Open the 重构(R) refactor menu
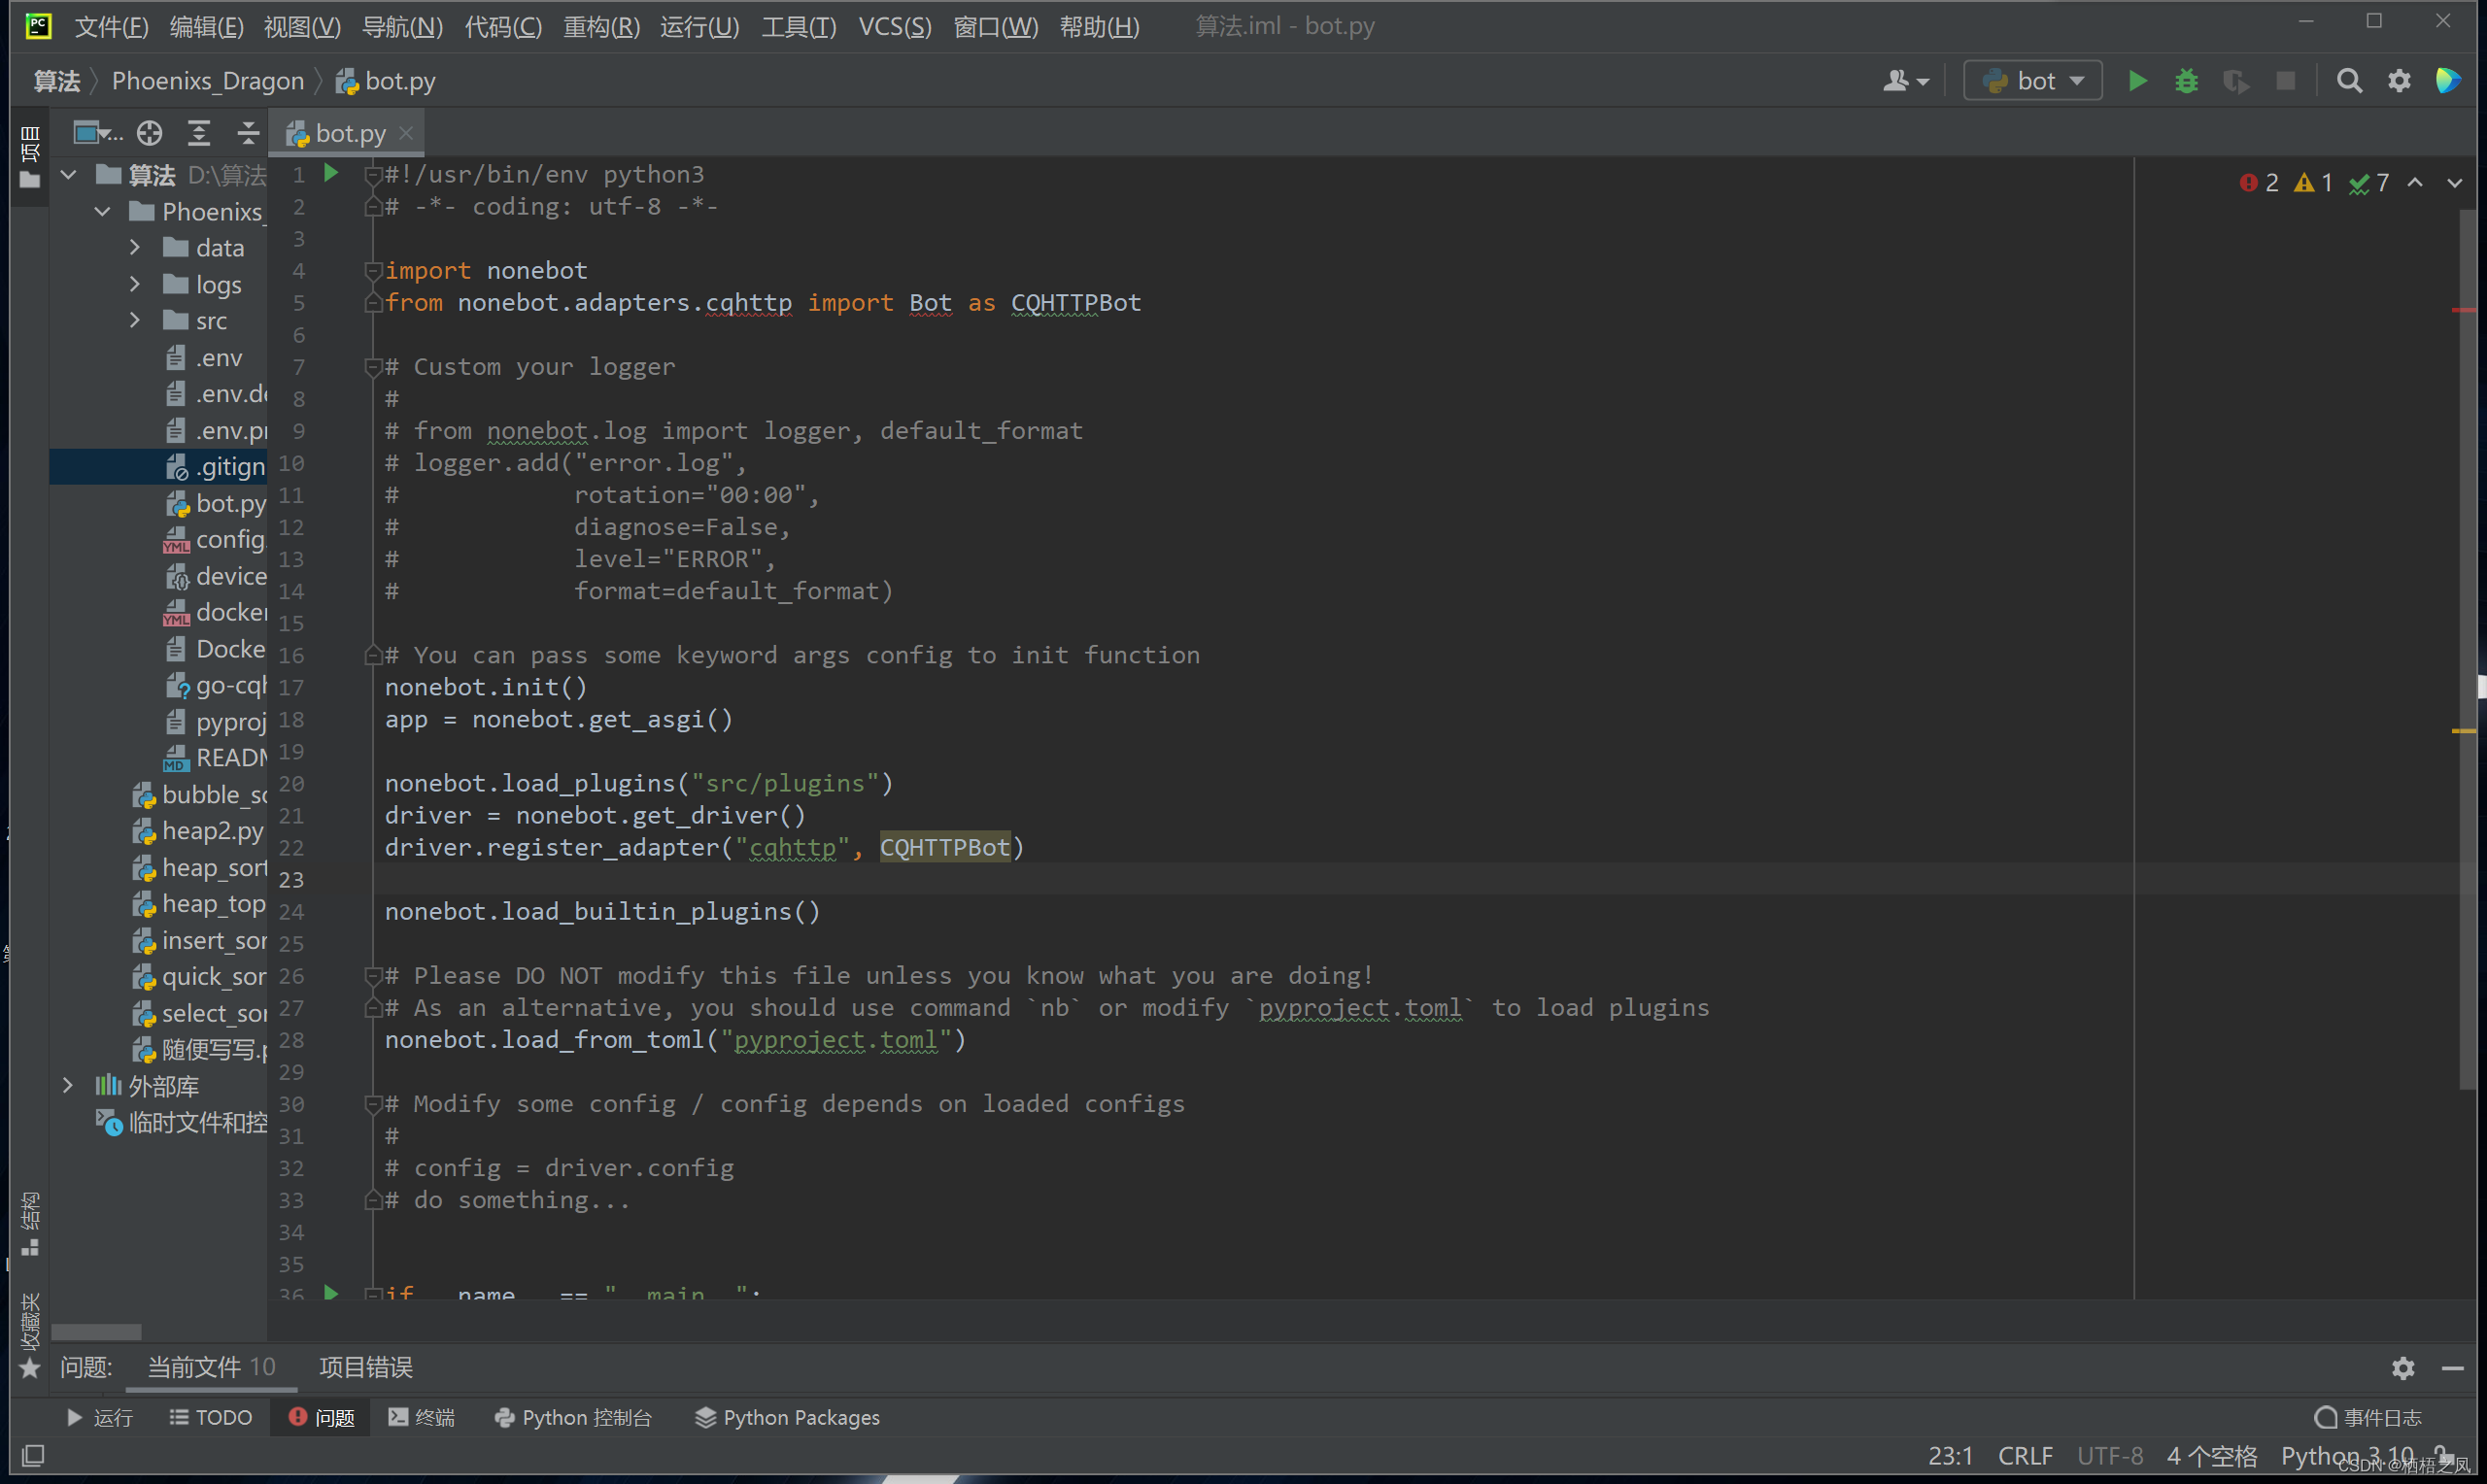This screenshot has height=1484, width=2487. pos(601,27)
